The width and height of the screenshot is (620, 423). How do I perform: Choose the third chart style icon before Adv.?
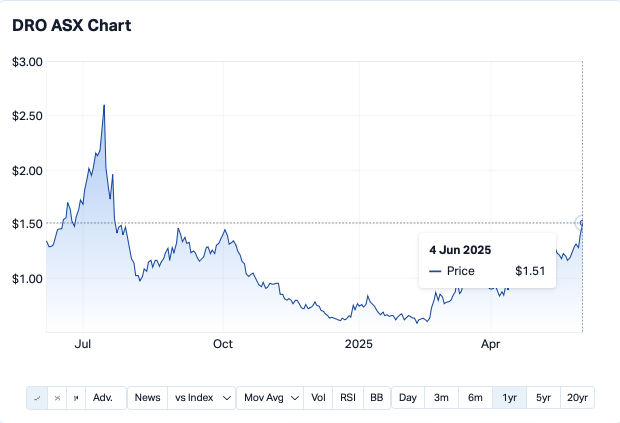[x=76, y=398]
